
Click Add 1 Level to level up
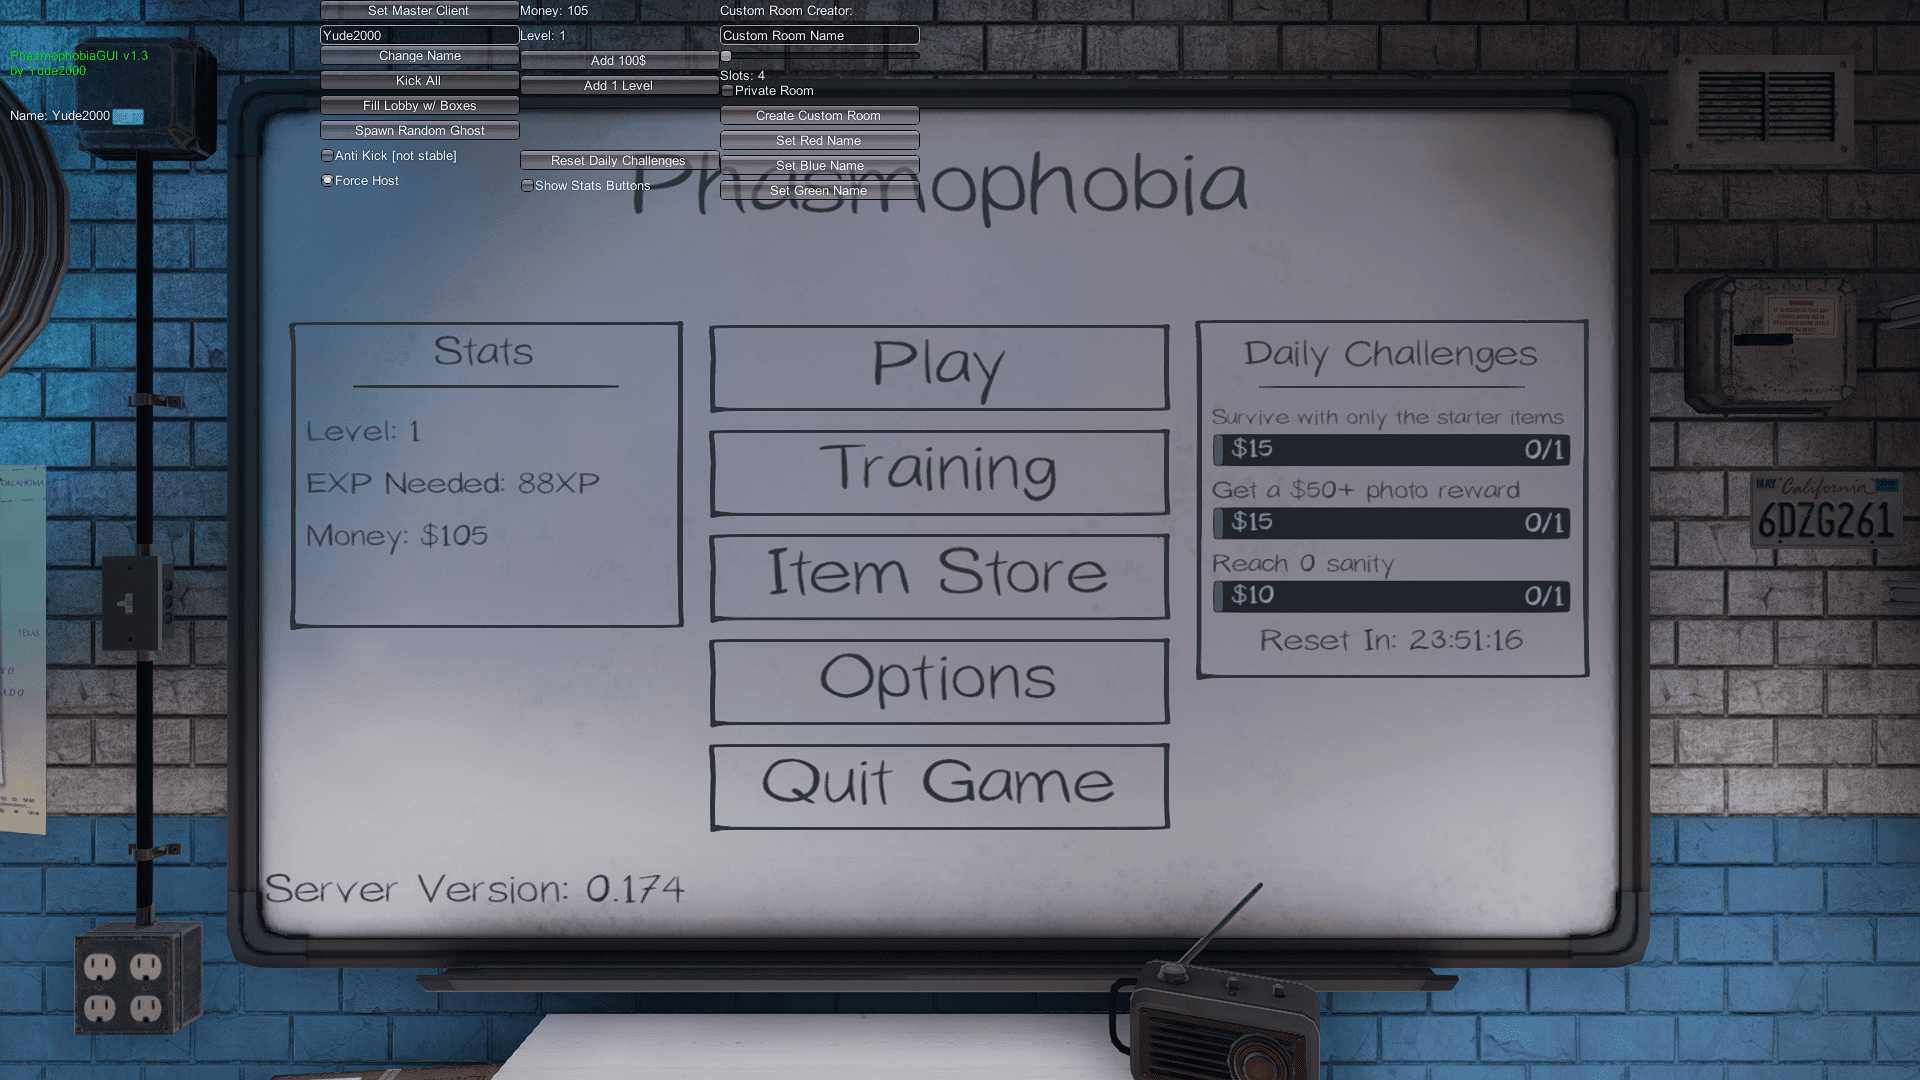coord(617,84)
